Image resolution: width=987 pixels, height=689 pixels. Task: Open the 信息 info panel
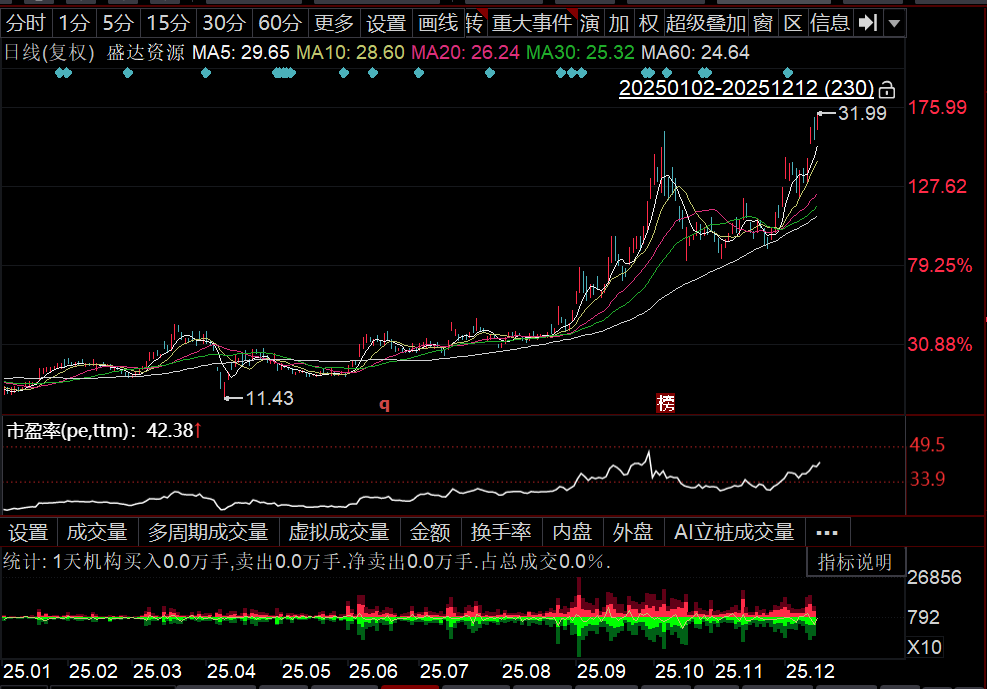click(830, 23)
